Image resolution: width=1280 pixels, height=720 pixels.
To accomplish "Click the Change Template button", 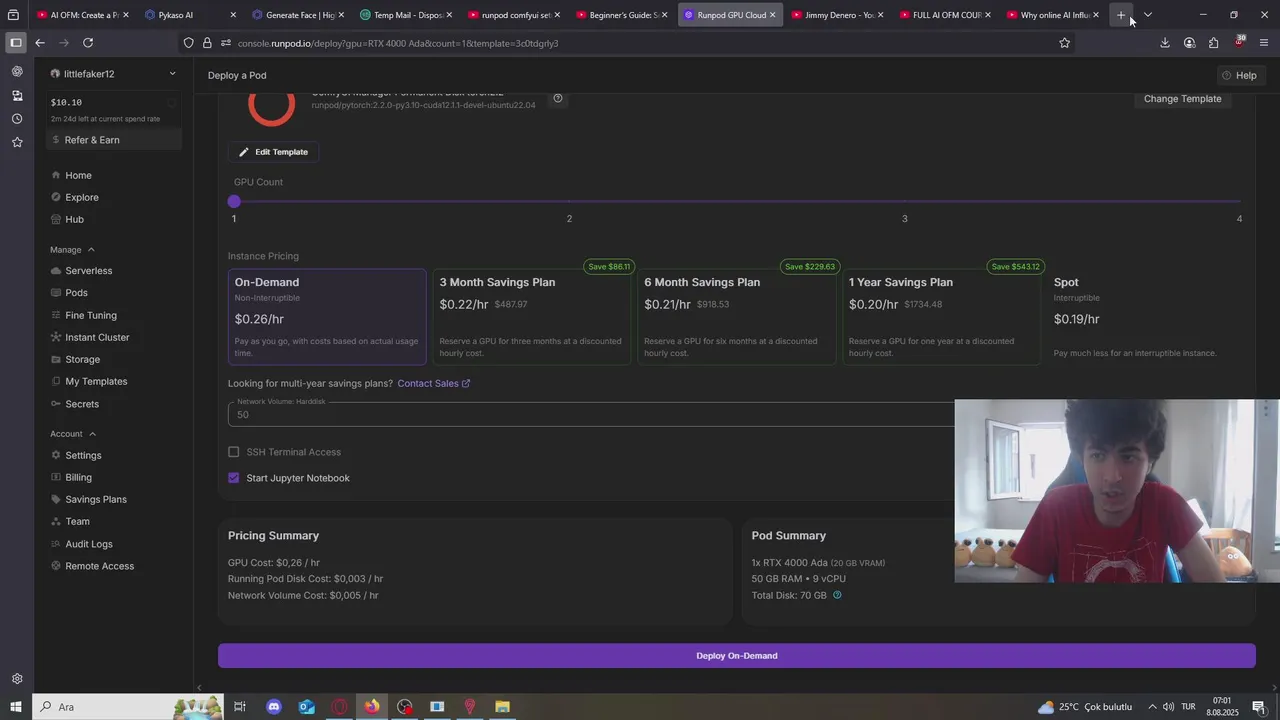I will click(1182, 99).
